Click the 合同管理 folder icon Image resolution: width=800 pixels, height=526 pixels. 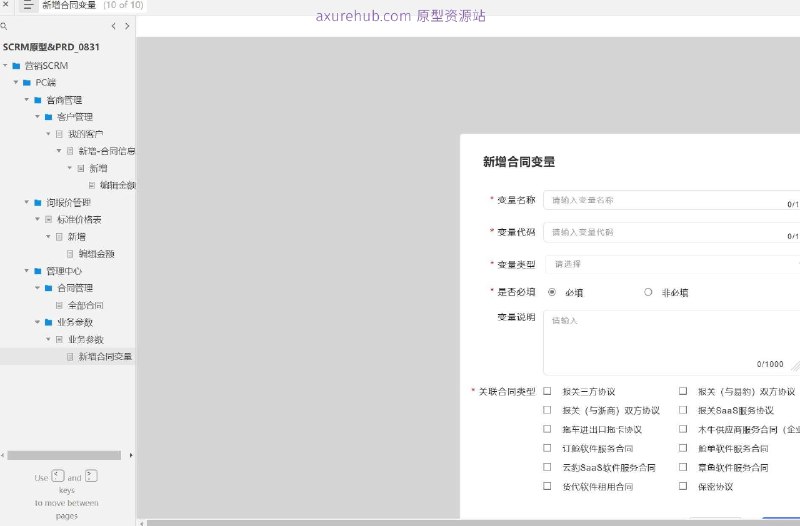click(x=48, y=288)
